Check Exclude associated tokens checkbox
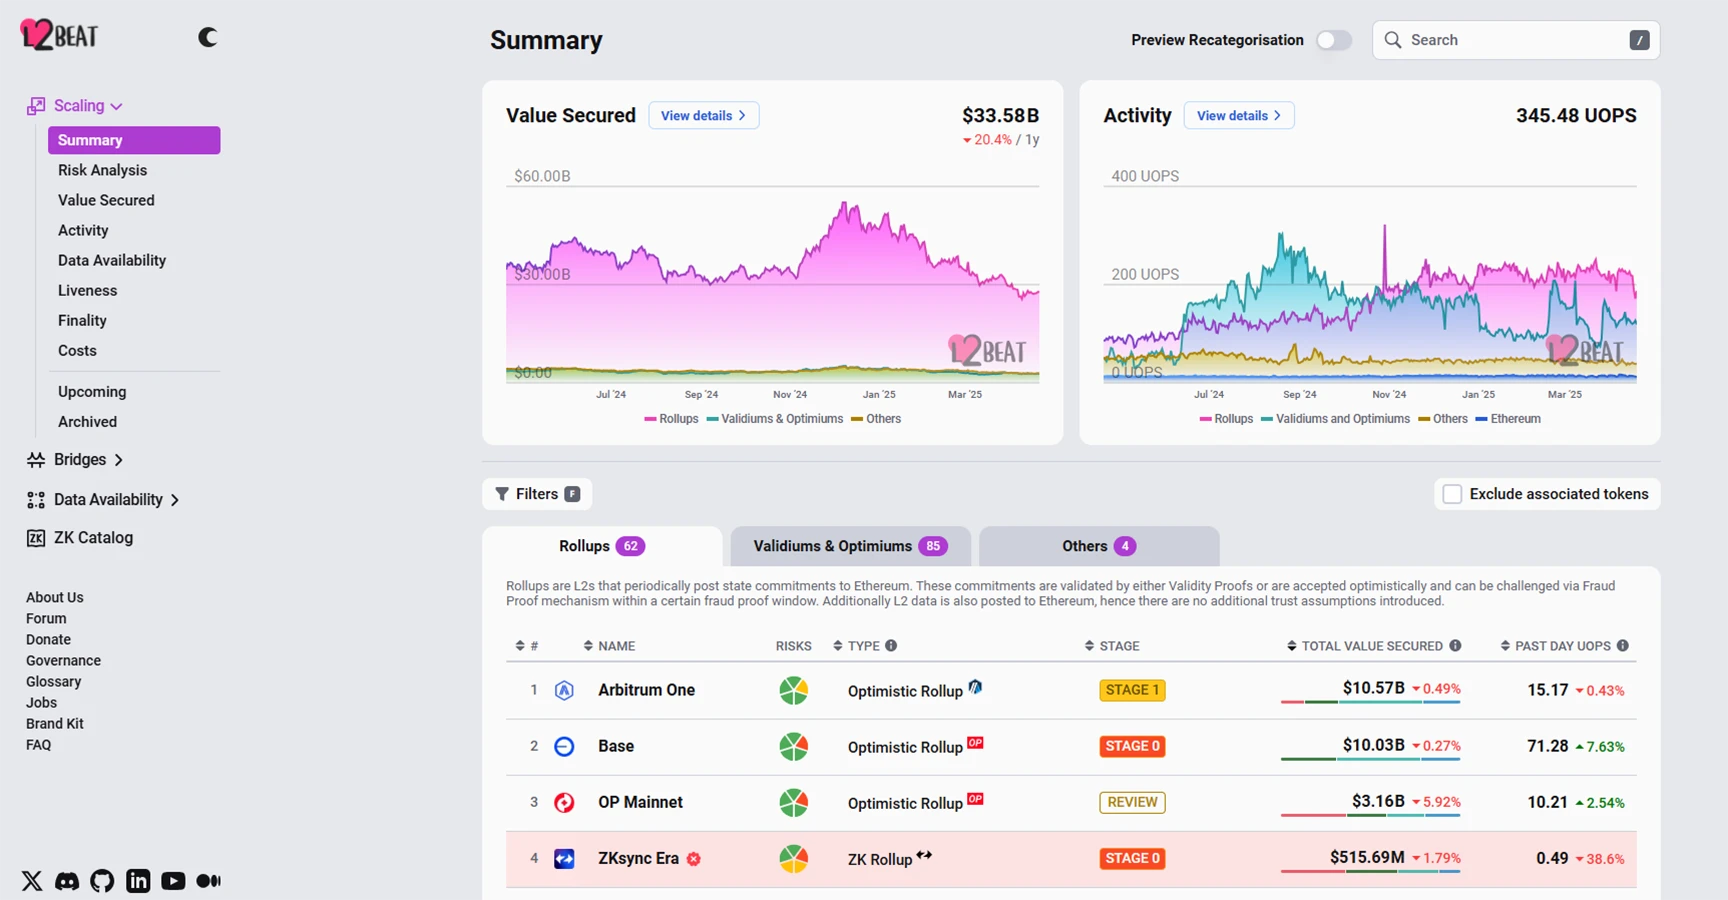The image size is (1728, 900). 1453,494
